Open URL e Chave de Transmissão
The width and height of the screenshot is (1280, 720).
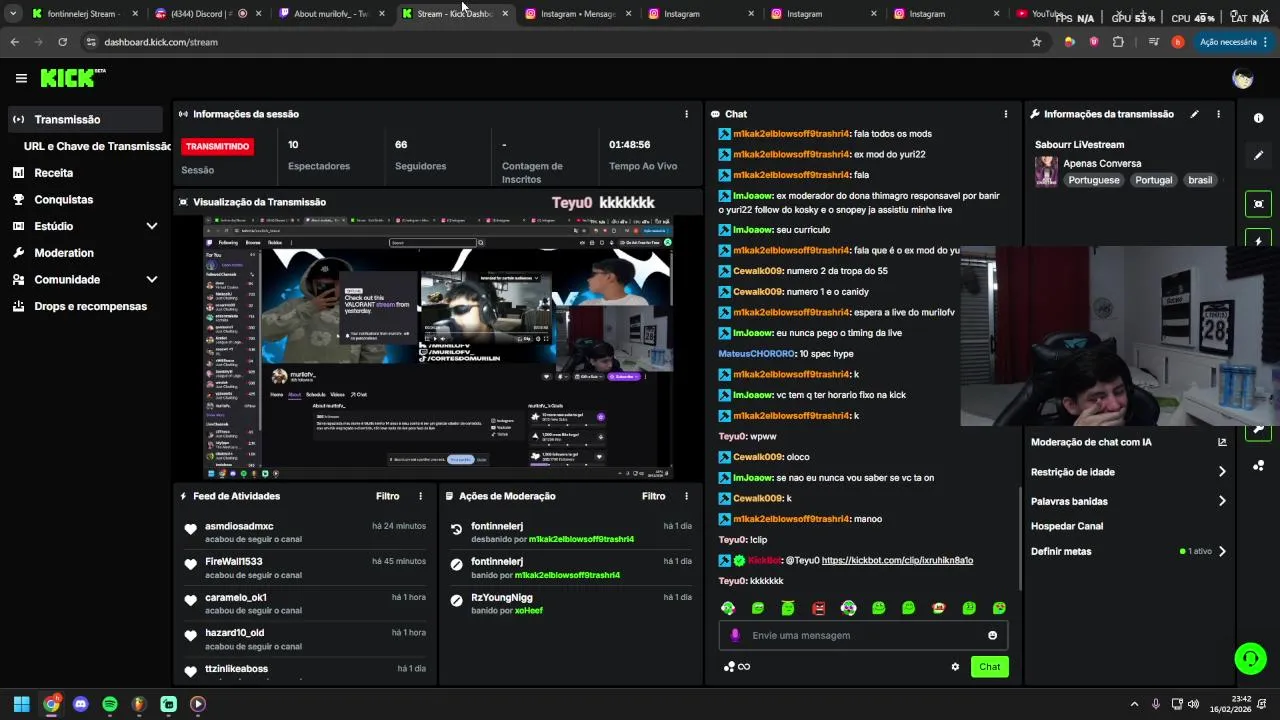[97, 146]
